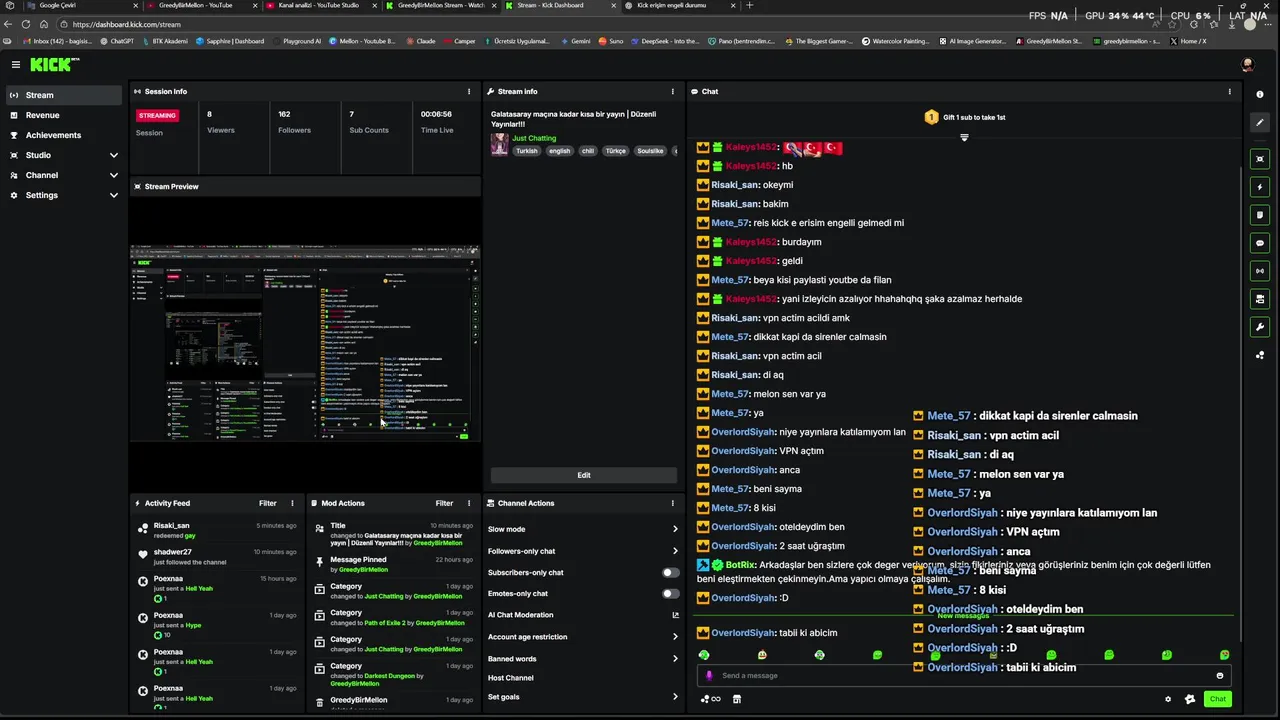The height and width of the screenshot is (720, 1280).
Task: Open the hamburger menu beside the Kick logo
Action: coord(16,64)
